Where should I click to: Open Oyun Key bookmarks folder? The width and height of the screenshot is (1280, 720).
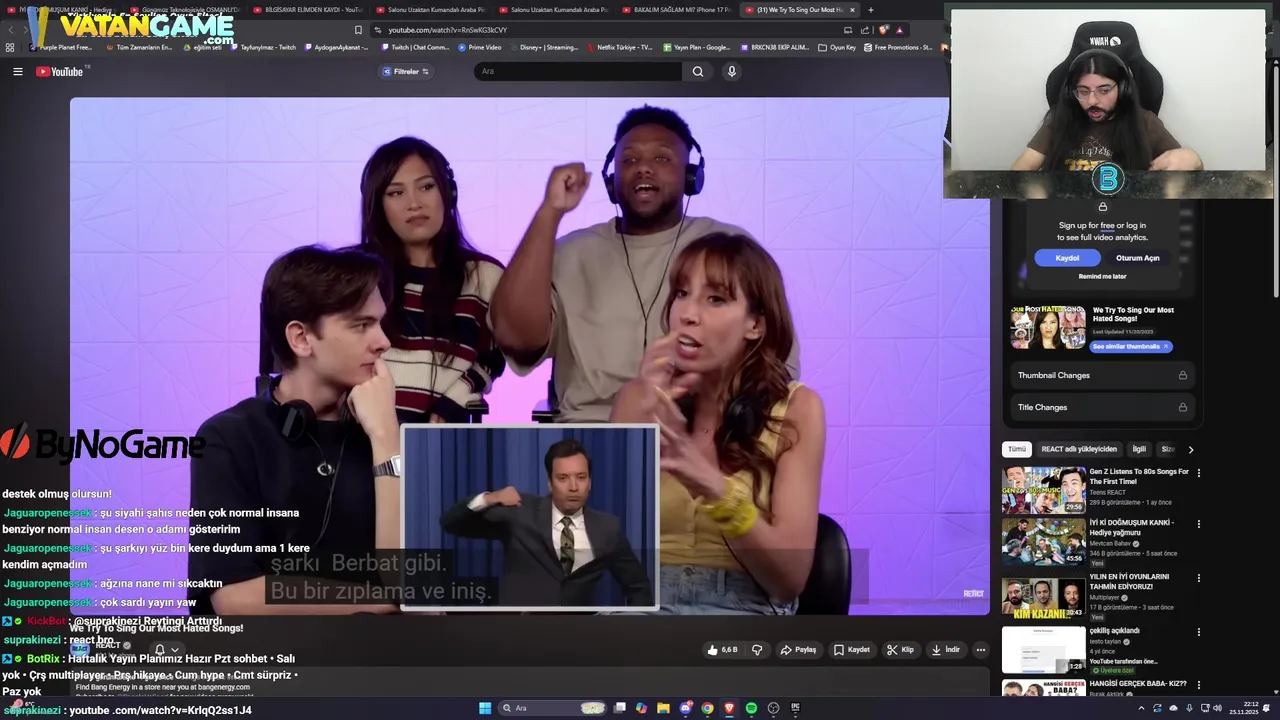[x=837, y=47]
